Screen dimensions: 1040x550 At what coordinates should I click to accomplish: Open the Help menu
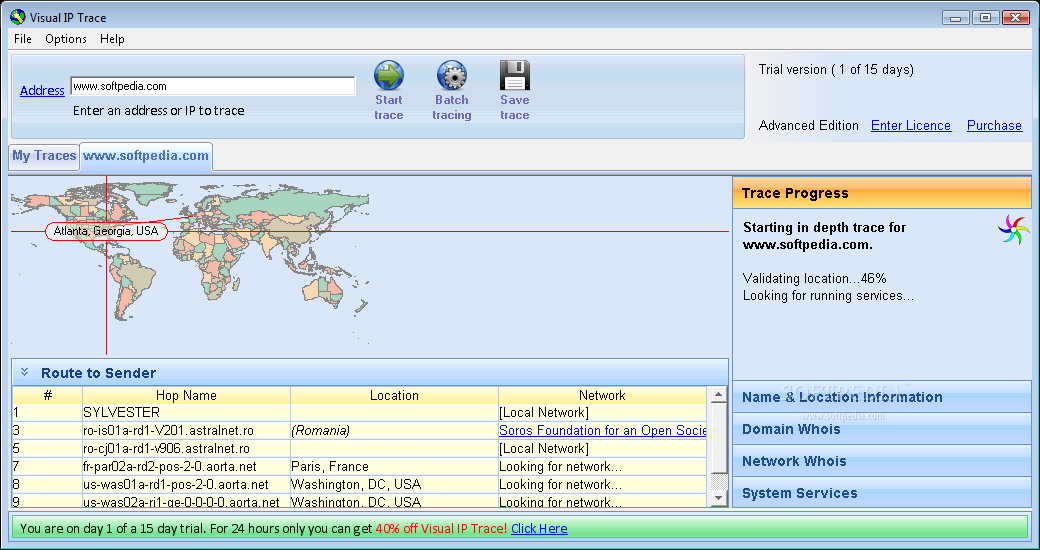point(112,38)
